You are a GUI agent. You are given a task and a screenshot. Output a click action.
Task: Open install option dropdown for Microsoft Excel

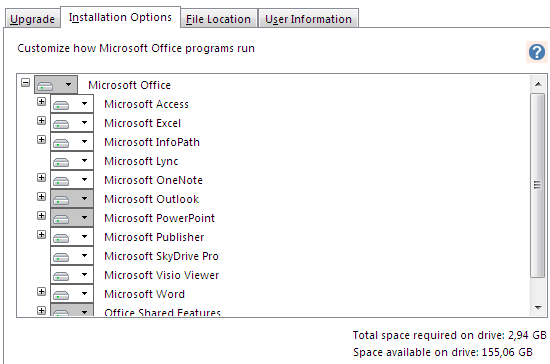click(84, 123)
